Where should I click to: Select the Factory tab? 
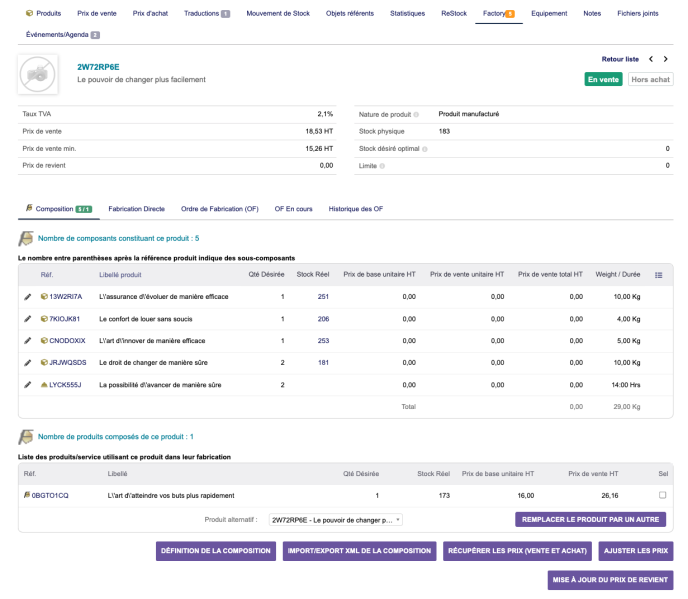(498, 14)
